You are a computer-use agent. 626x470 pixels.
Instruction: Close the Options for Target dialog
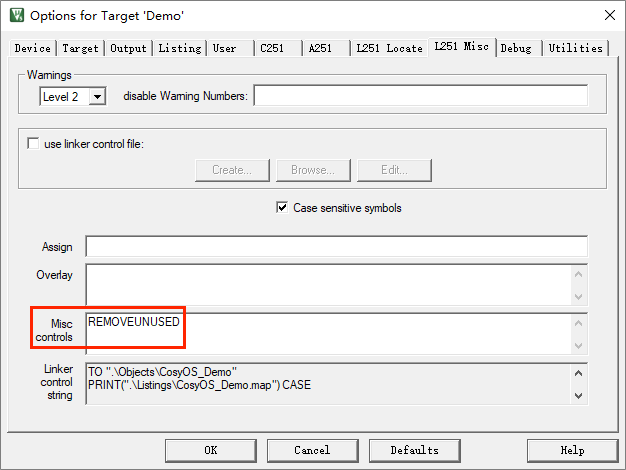[x=608, y=15]
